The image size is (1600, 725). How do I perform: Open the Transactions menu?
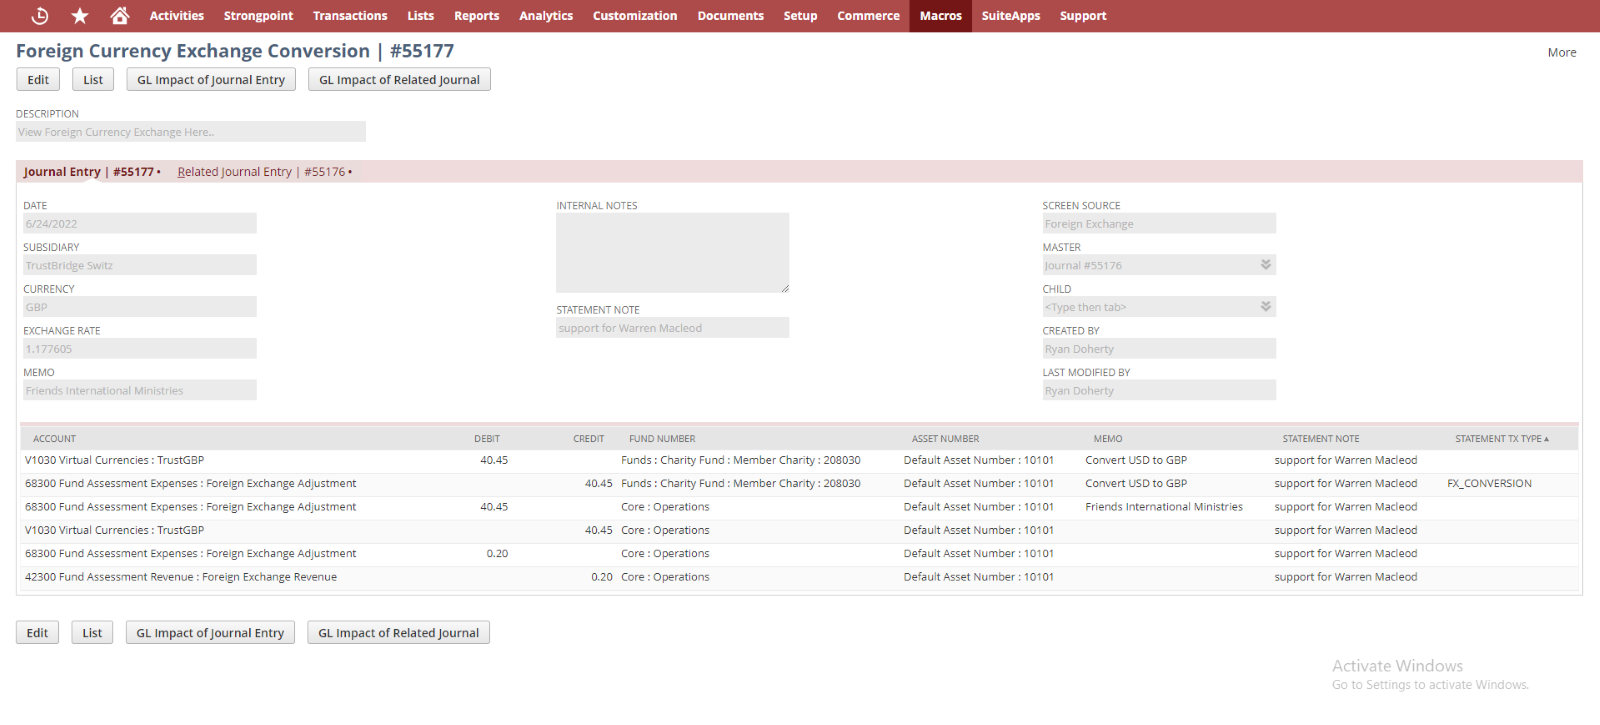click(x=350, y=16)
